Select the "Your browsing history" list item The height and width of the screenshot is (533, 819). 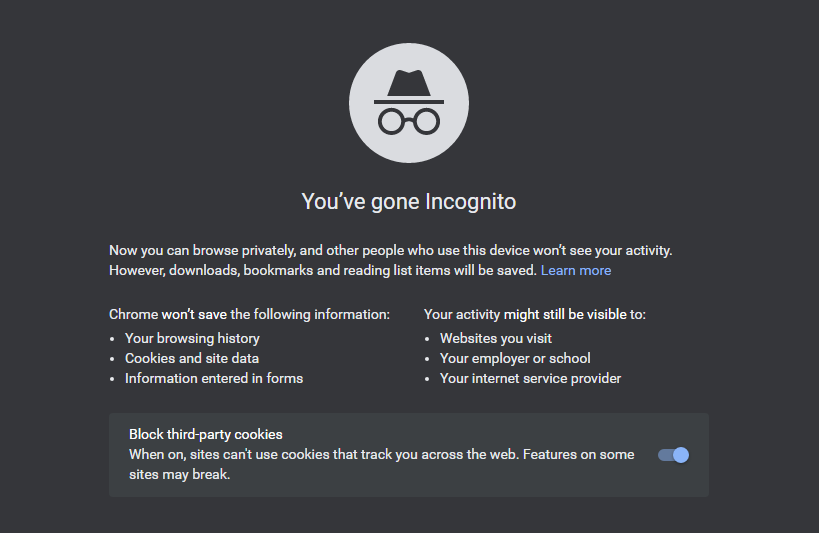pos(192,339)
